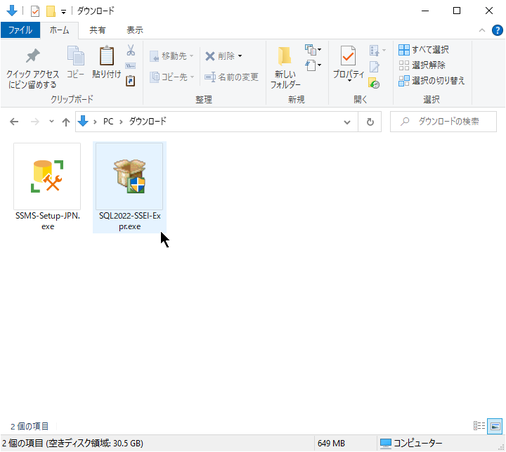Click Downloads in the address breadcrumb
This screenshot has width=506, height=452.
point(148,121)
